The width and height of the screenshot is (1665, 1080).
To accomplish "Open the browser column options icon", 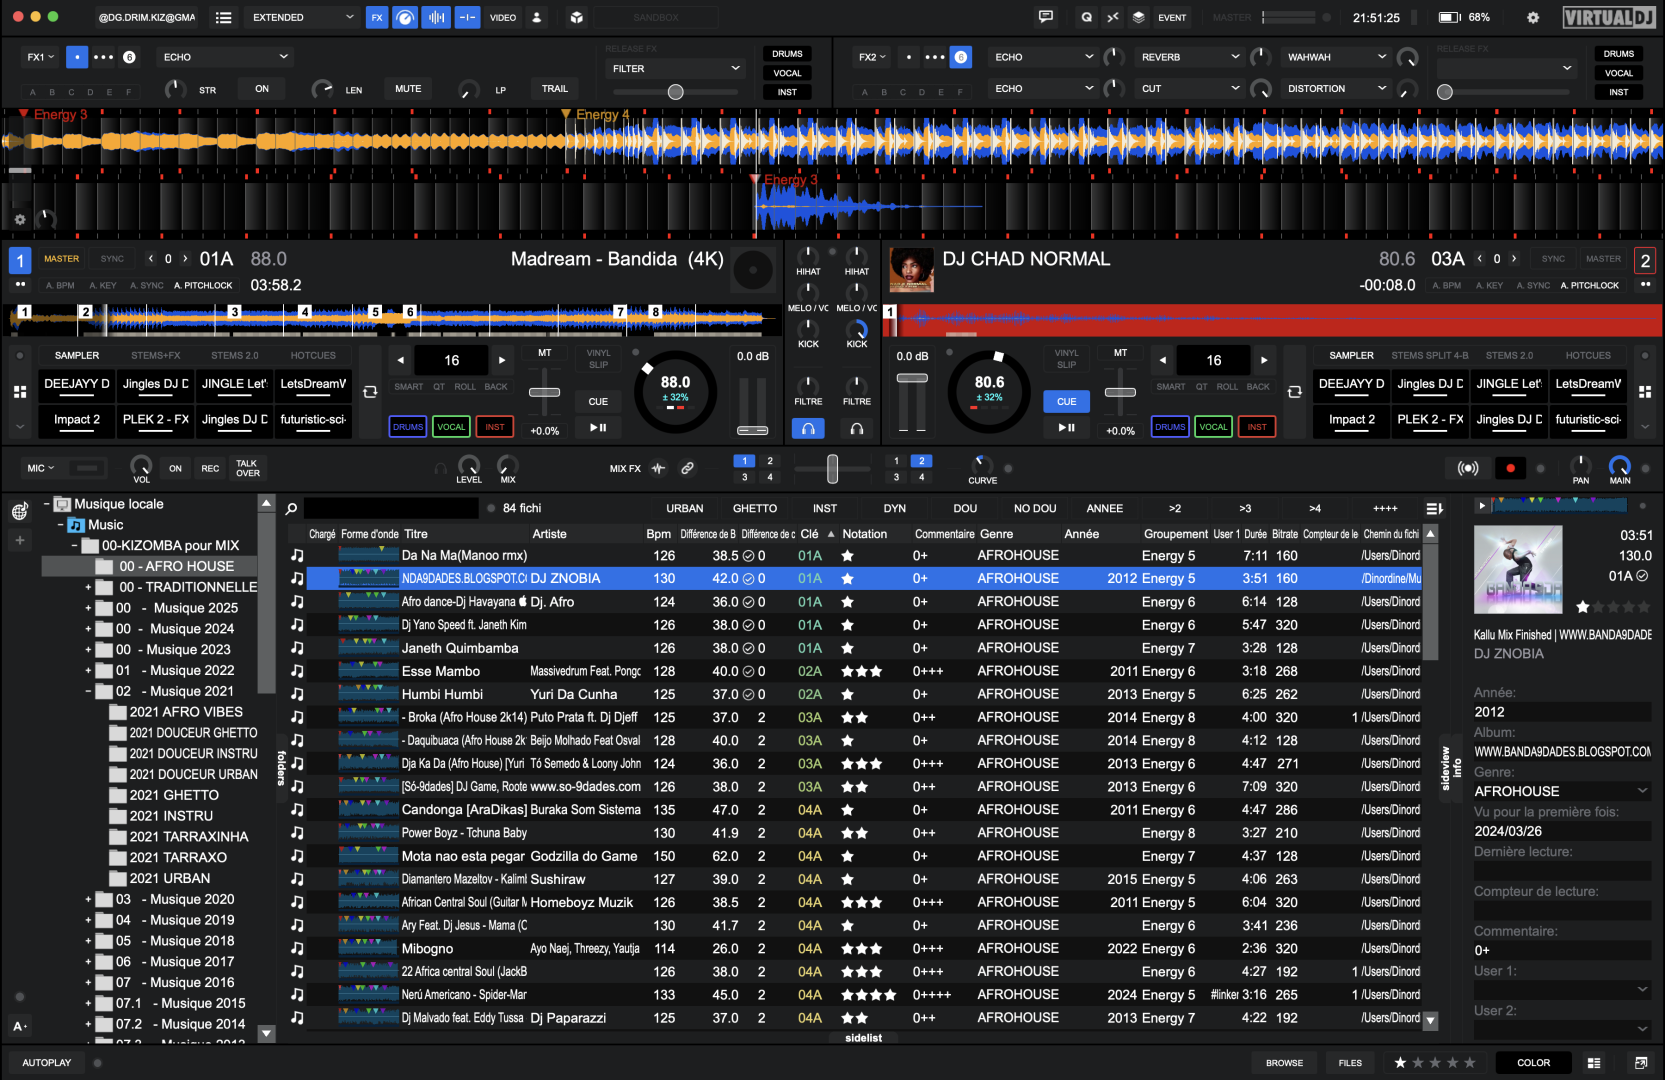I will pos(1434,509).
